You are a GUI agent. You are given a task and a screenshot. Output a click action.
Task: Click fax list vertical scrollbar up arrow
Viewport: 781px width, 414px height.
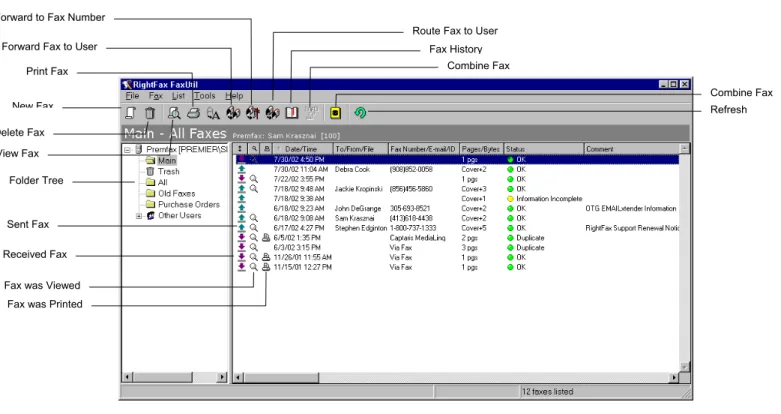pyautogui.click(x=684, y=149)
